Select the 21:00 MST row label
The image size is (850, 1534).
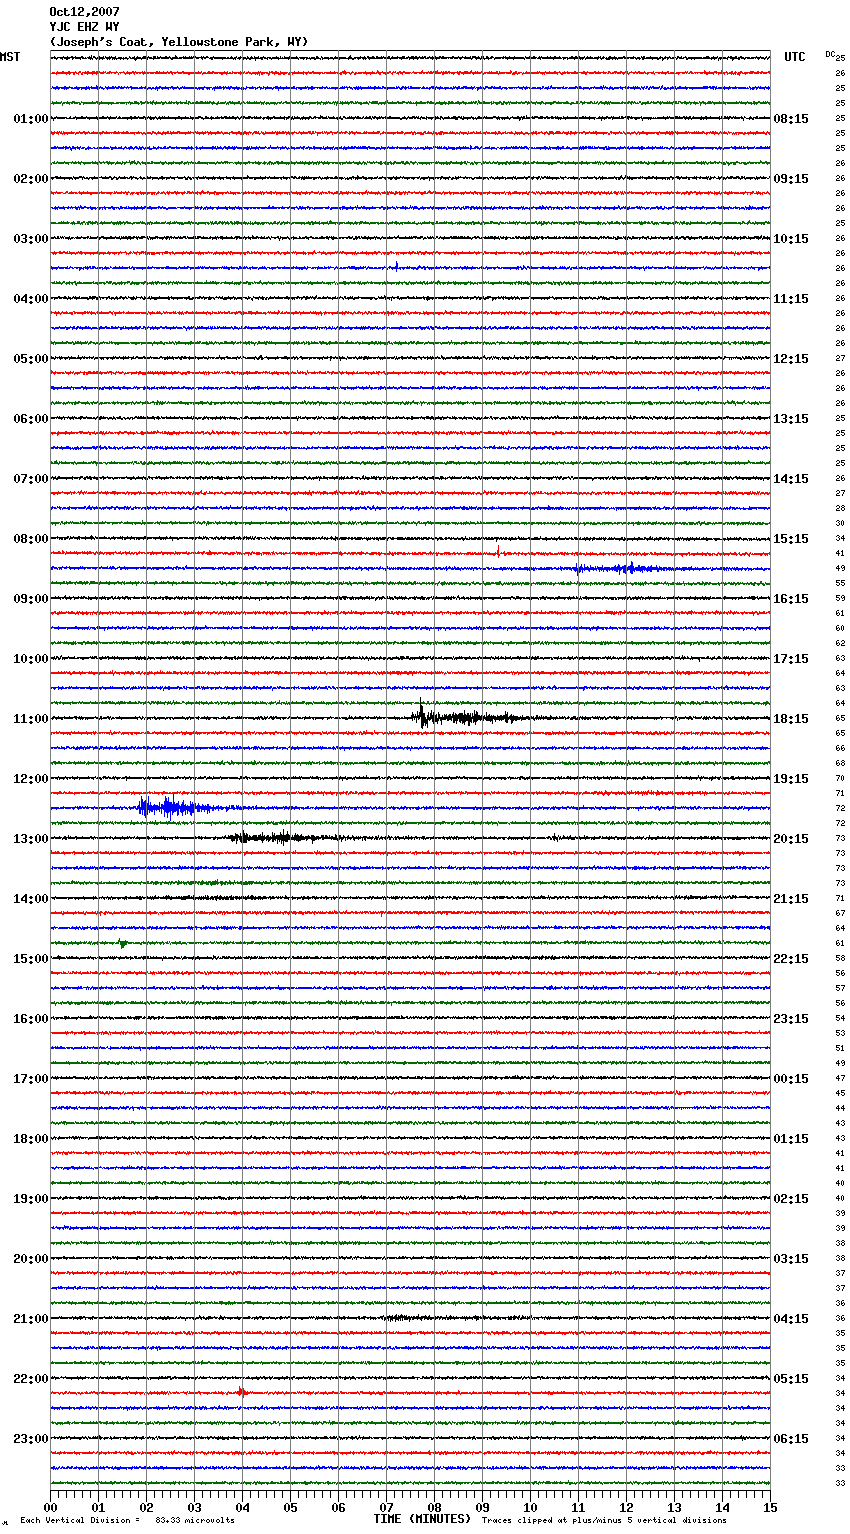click(31, 1319)
